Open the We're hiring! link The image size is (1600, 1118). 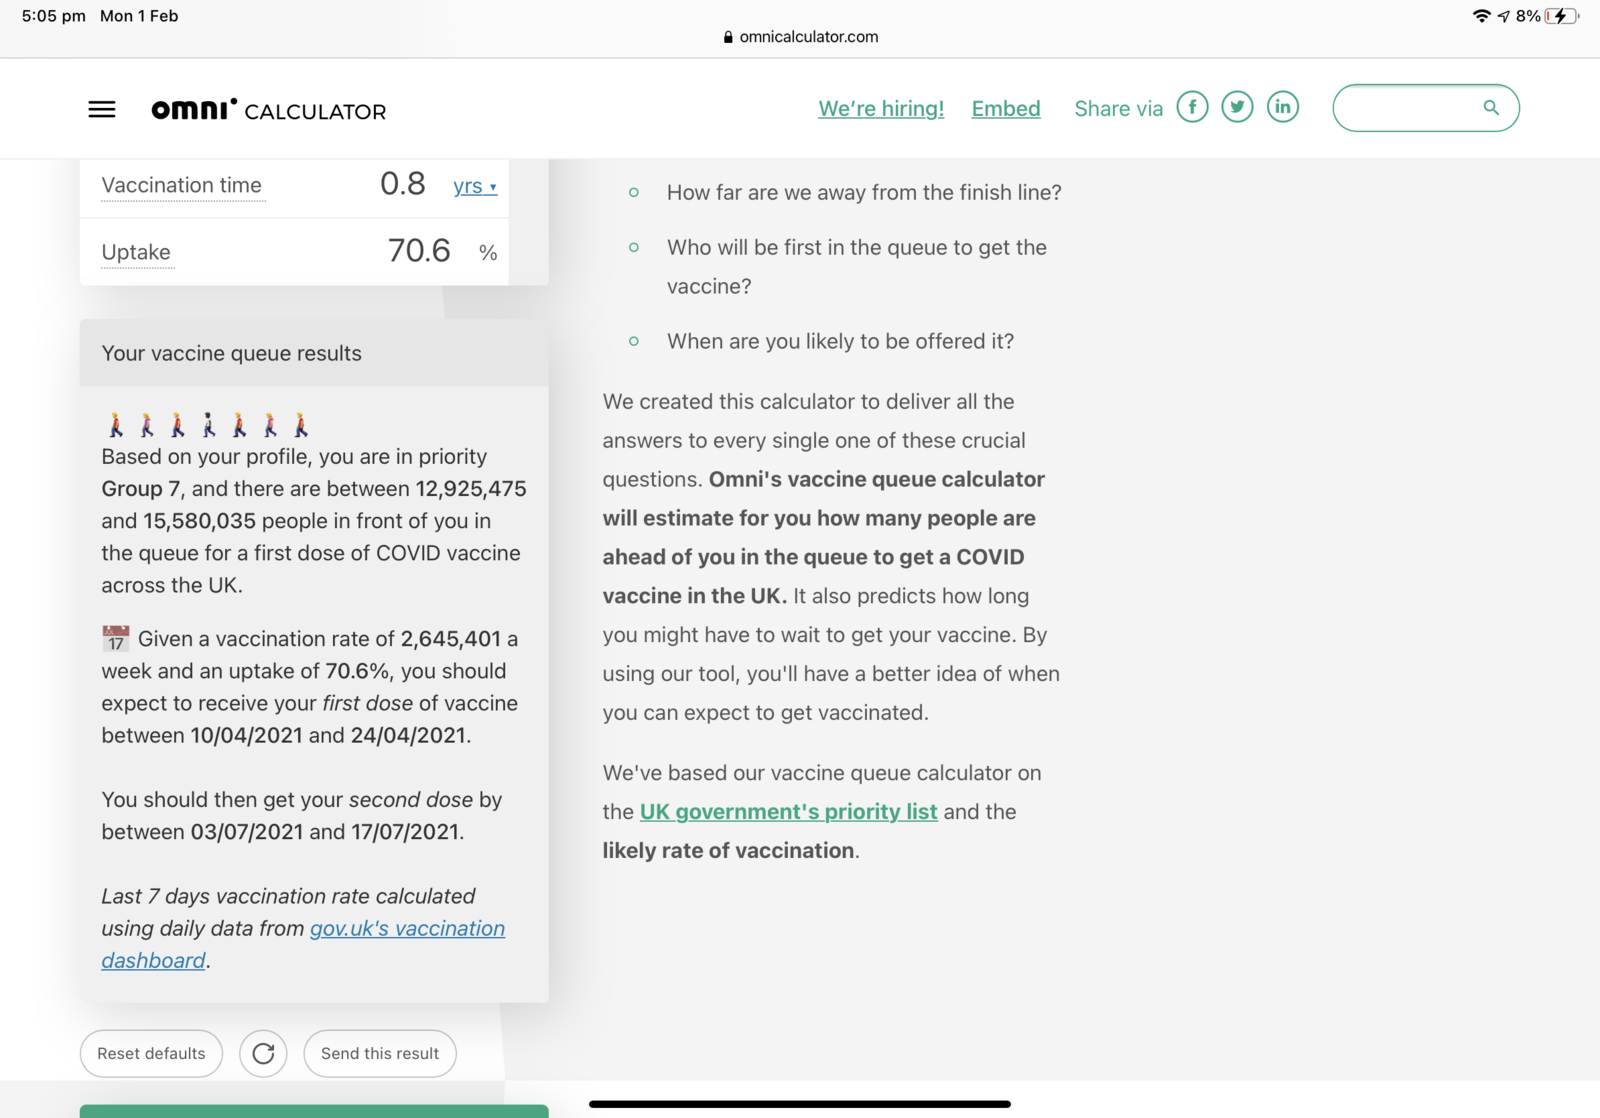[x=881, y=109]
